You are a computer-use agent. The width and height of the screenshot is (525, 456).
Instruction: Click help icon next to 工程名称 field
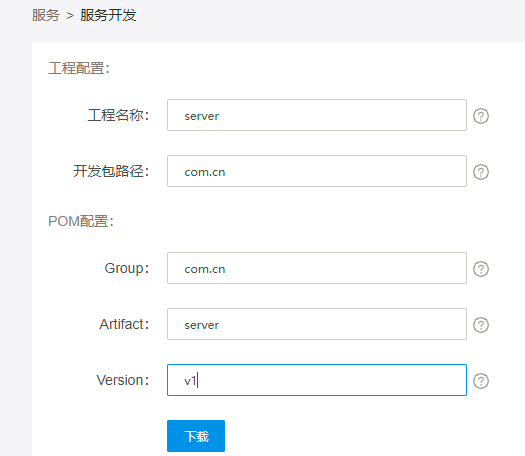coord(481,116)
